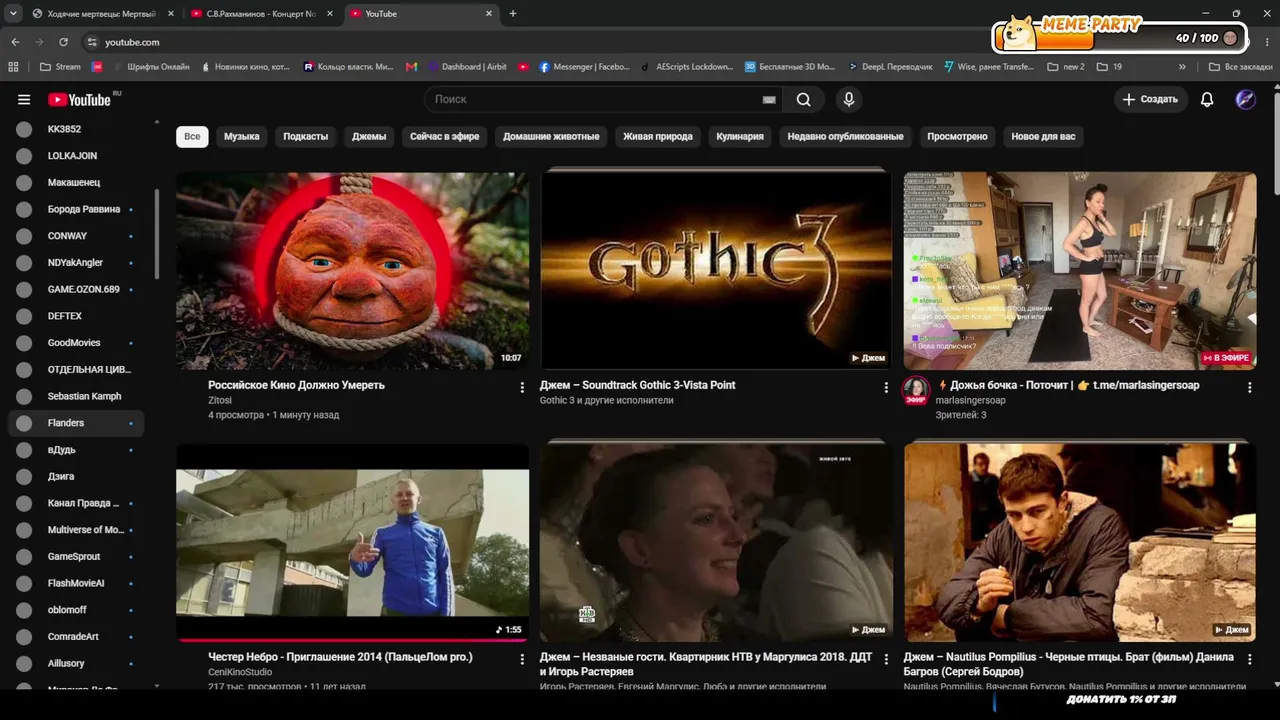Open options for 'Незваные гости' jam
Image resolution: width=1280 pixels, height=720 pixels.
tap(886, 659)
